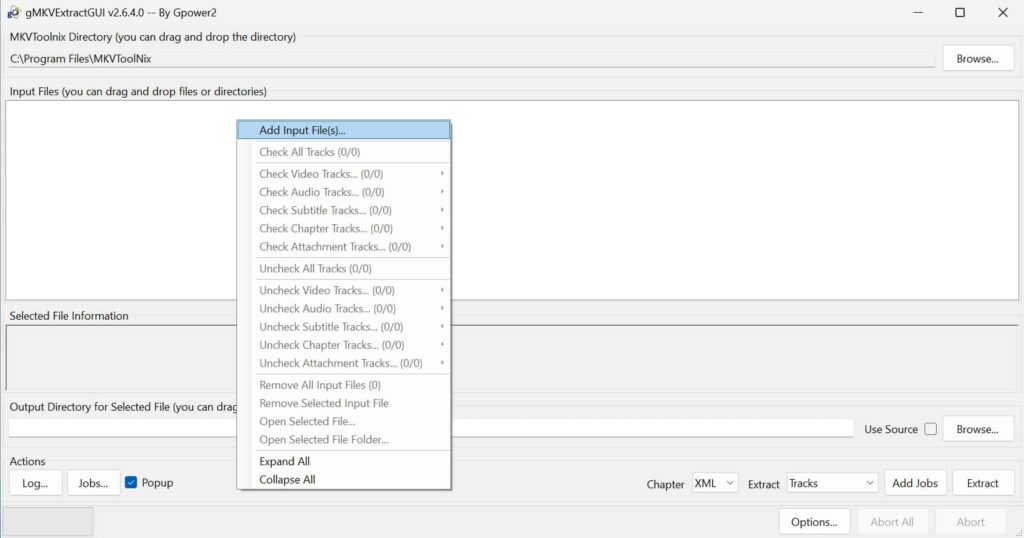The image size is (1024, 538).
Task: Toggle the Popup checkbox
Action: tap(131, 483)
